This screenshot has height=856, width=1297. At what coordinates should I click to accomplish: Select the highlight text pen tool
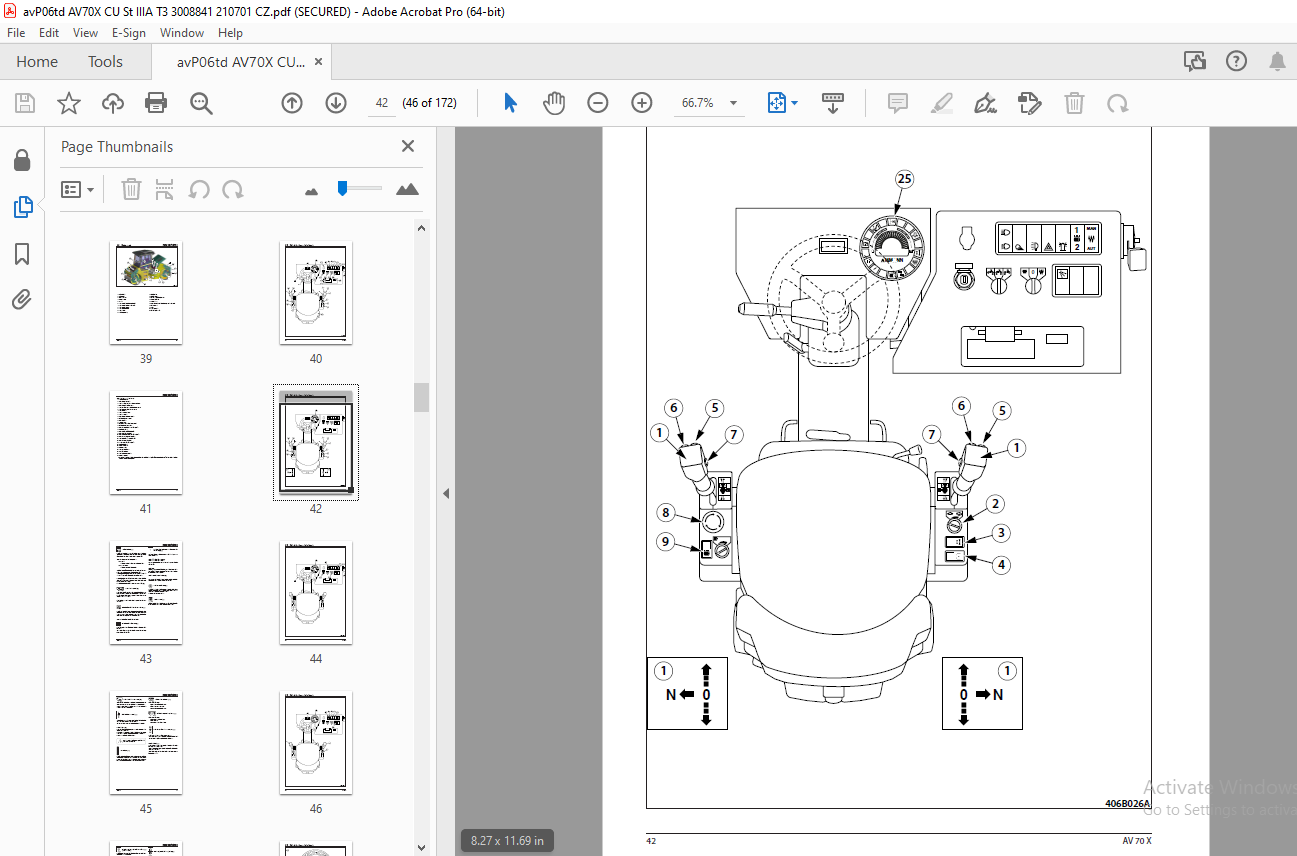pyautogui.click(x=942, y=103)
